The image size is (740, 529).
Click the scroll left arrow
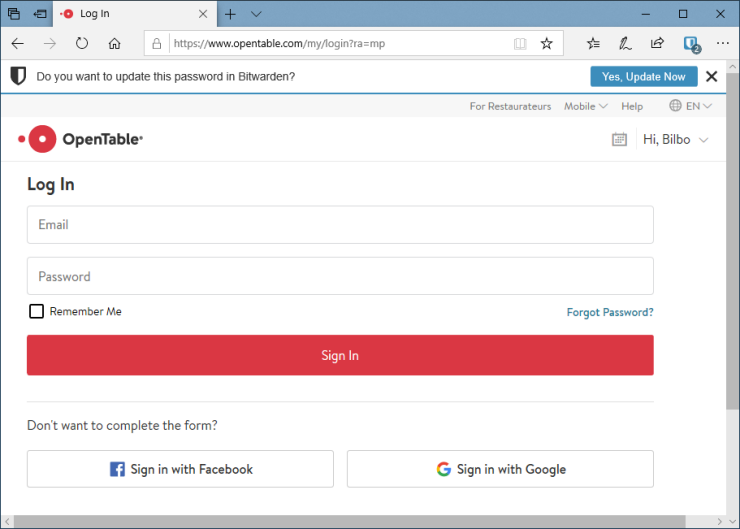point(7,521)
